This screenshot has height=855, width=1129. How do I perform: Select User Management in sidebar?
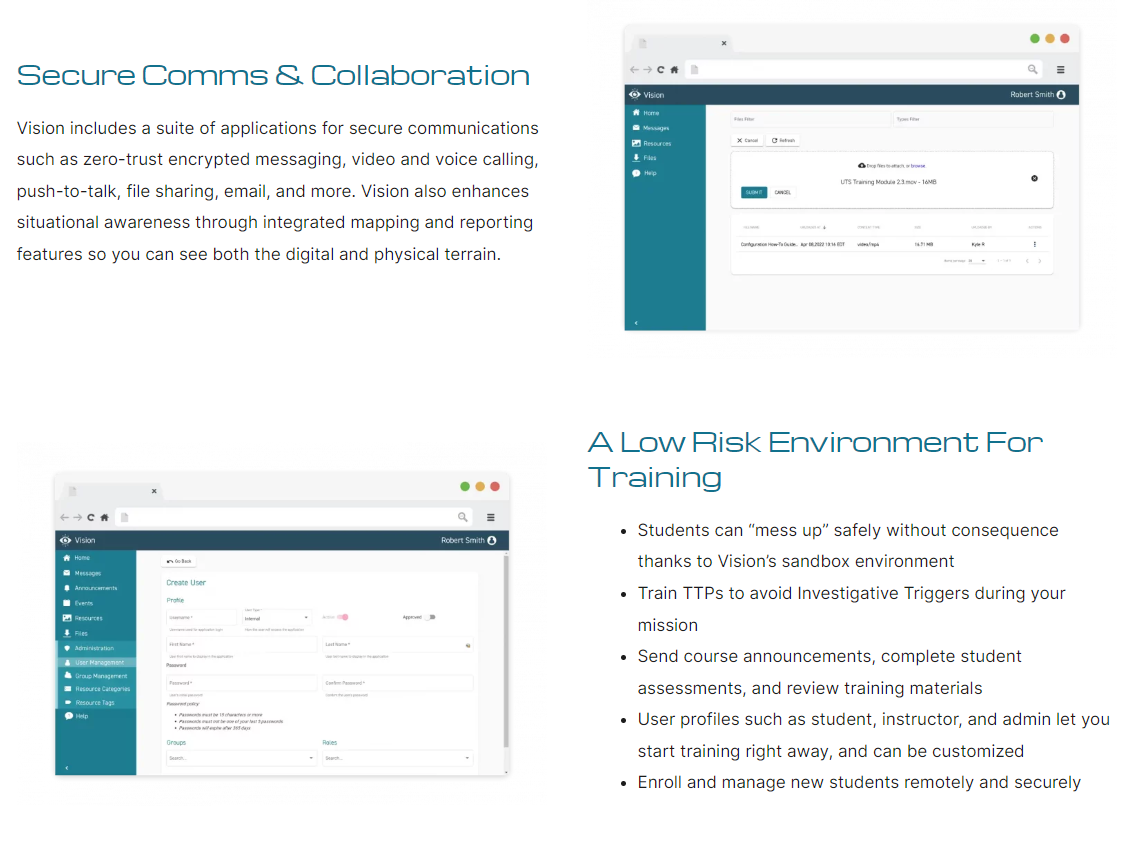tap(99, 662)
